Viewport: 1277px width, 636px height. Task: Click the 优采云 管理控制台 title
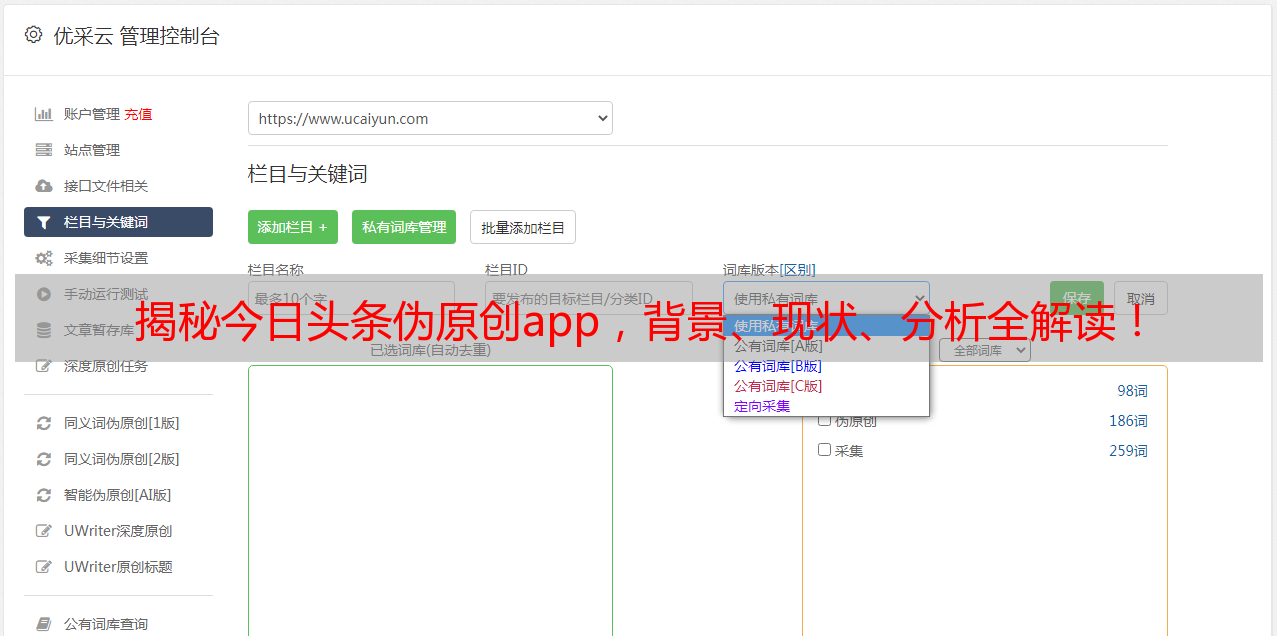[x=136, y=36]
